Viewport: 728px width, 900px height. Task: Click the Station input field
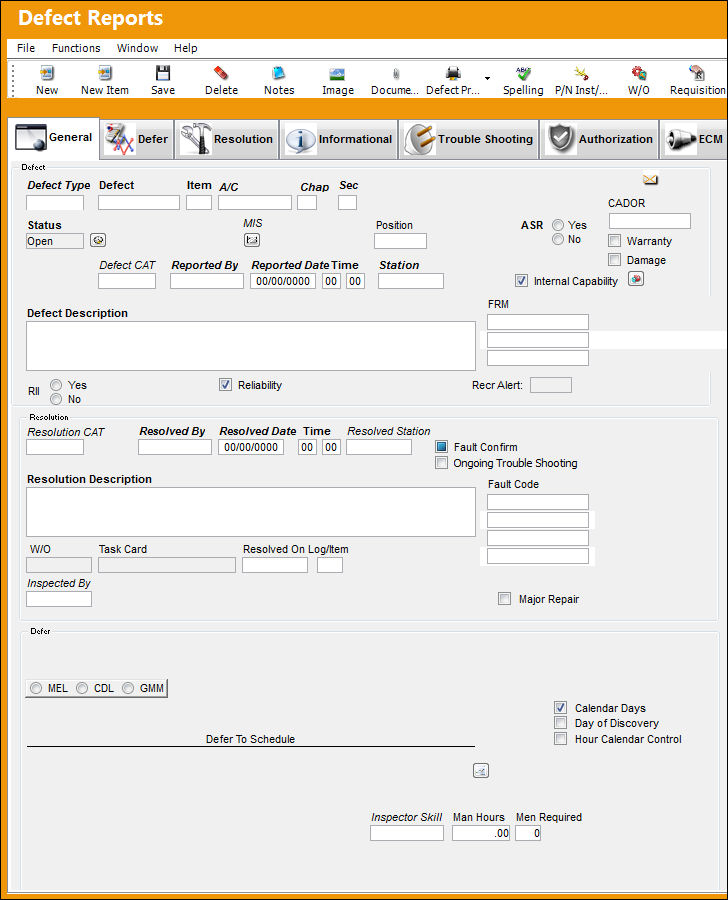pyautogui.click(x=411, y=281)
